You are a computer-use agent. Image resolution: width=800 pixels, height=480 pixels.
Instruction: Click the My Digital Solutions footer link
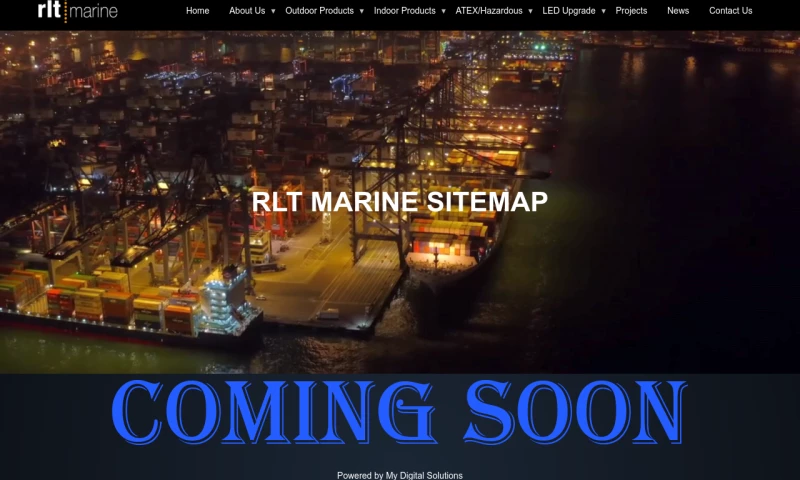pyautogui.click(x=424, y=475)
